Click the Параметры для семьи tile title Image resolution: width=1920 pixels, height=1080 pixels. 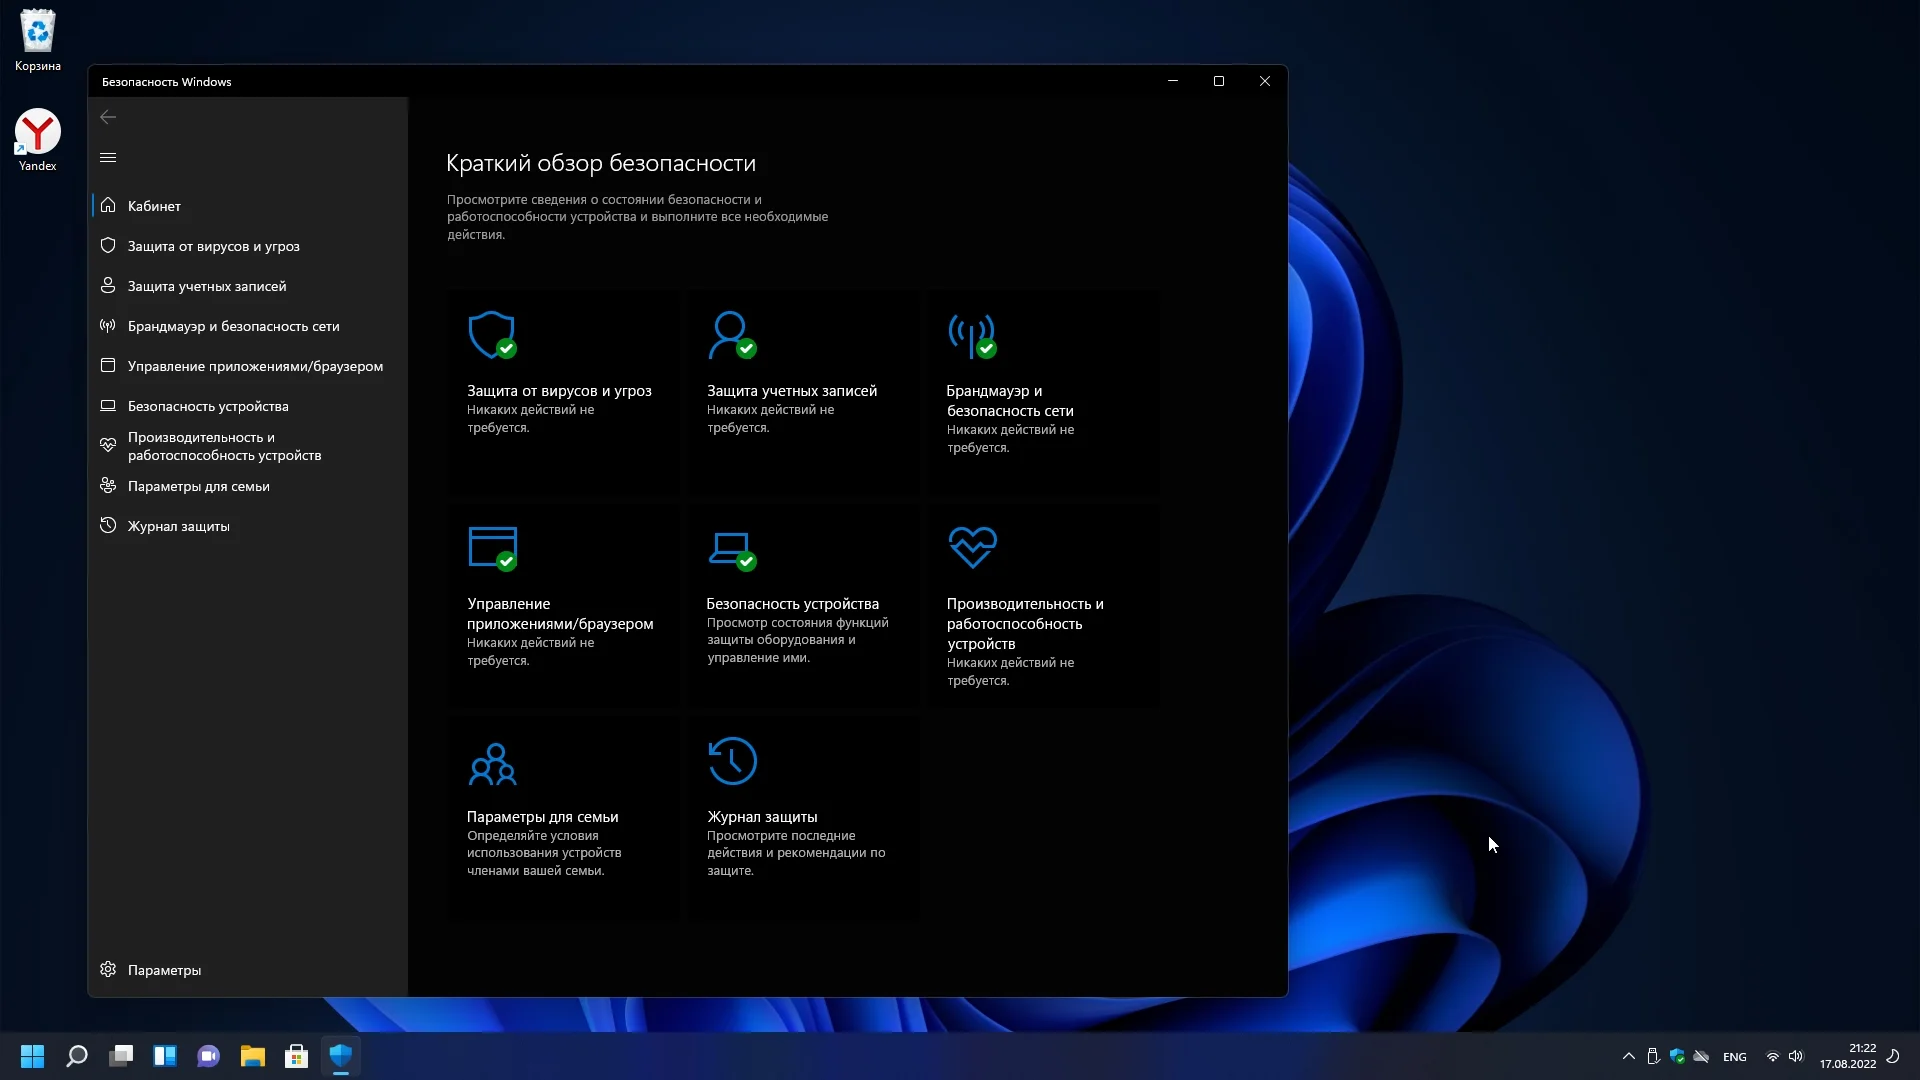click(542, 817)
